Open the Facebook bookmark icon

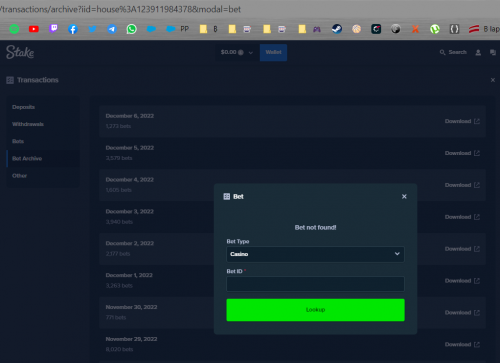pyautogui.click(x=73, y=29)
